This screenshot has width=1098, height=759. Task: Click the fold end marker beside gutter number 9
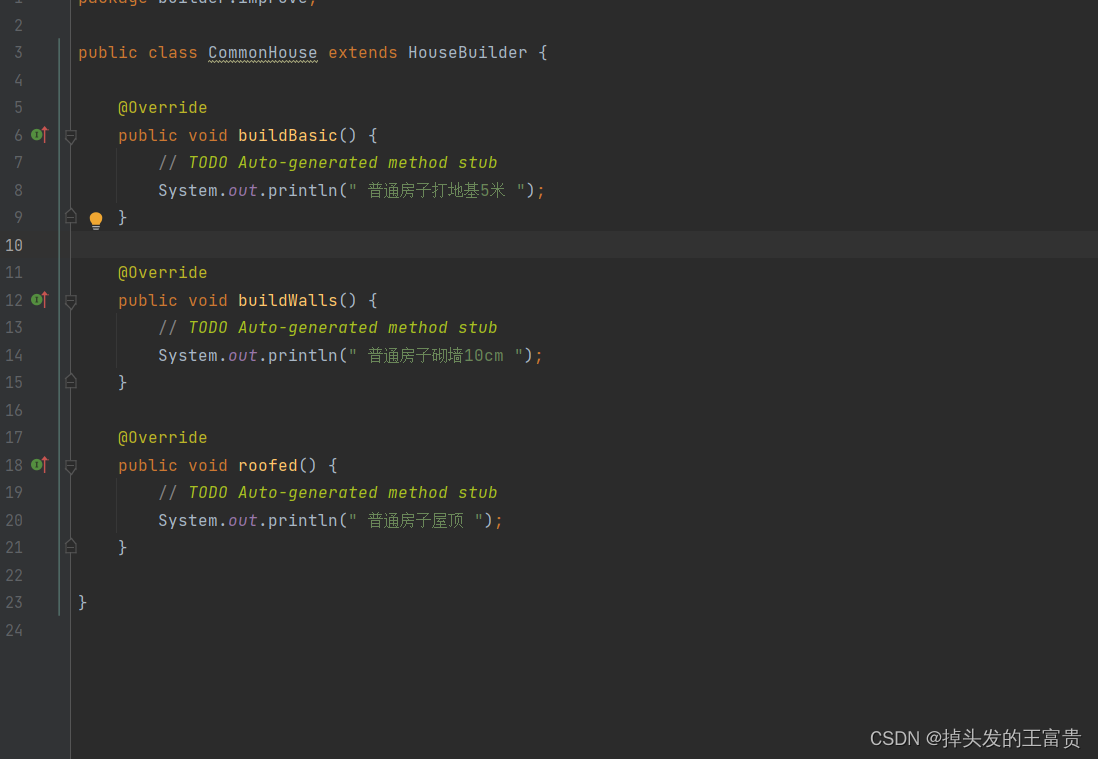point(71,216)
